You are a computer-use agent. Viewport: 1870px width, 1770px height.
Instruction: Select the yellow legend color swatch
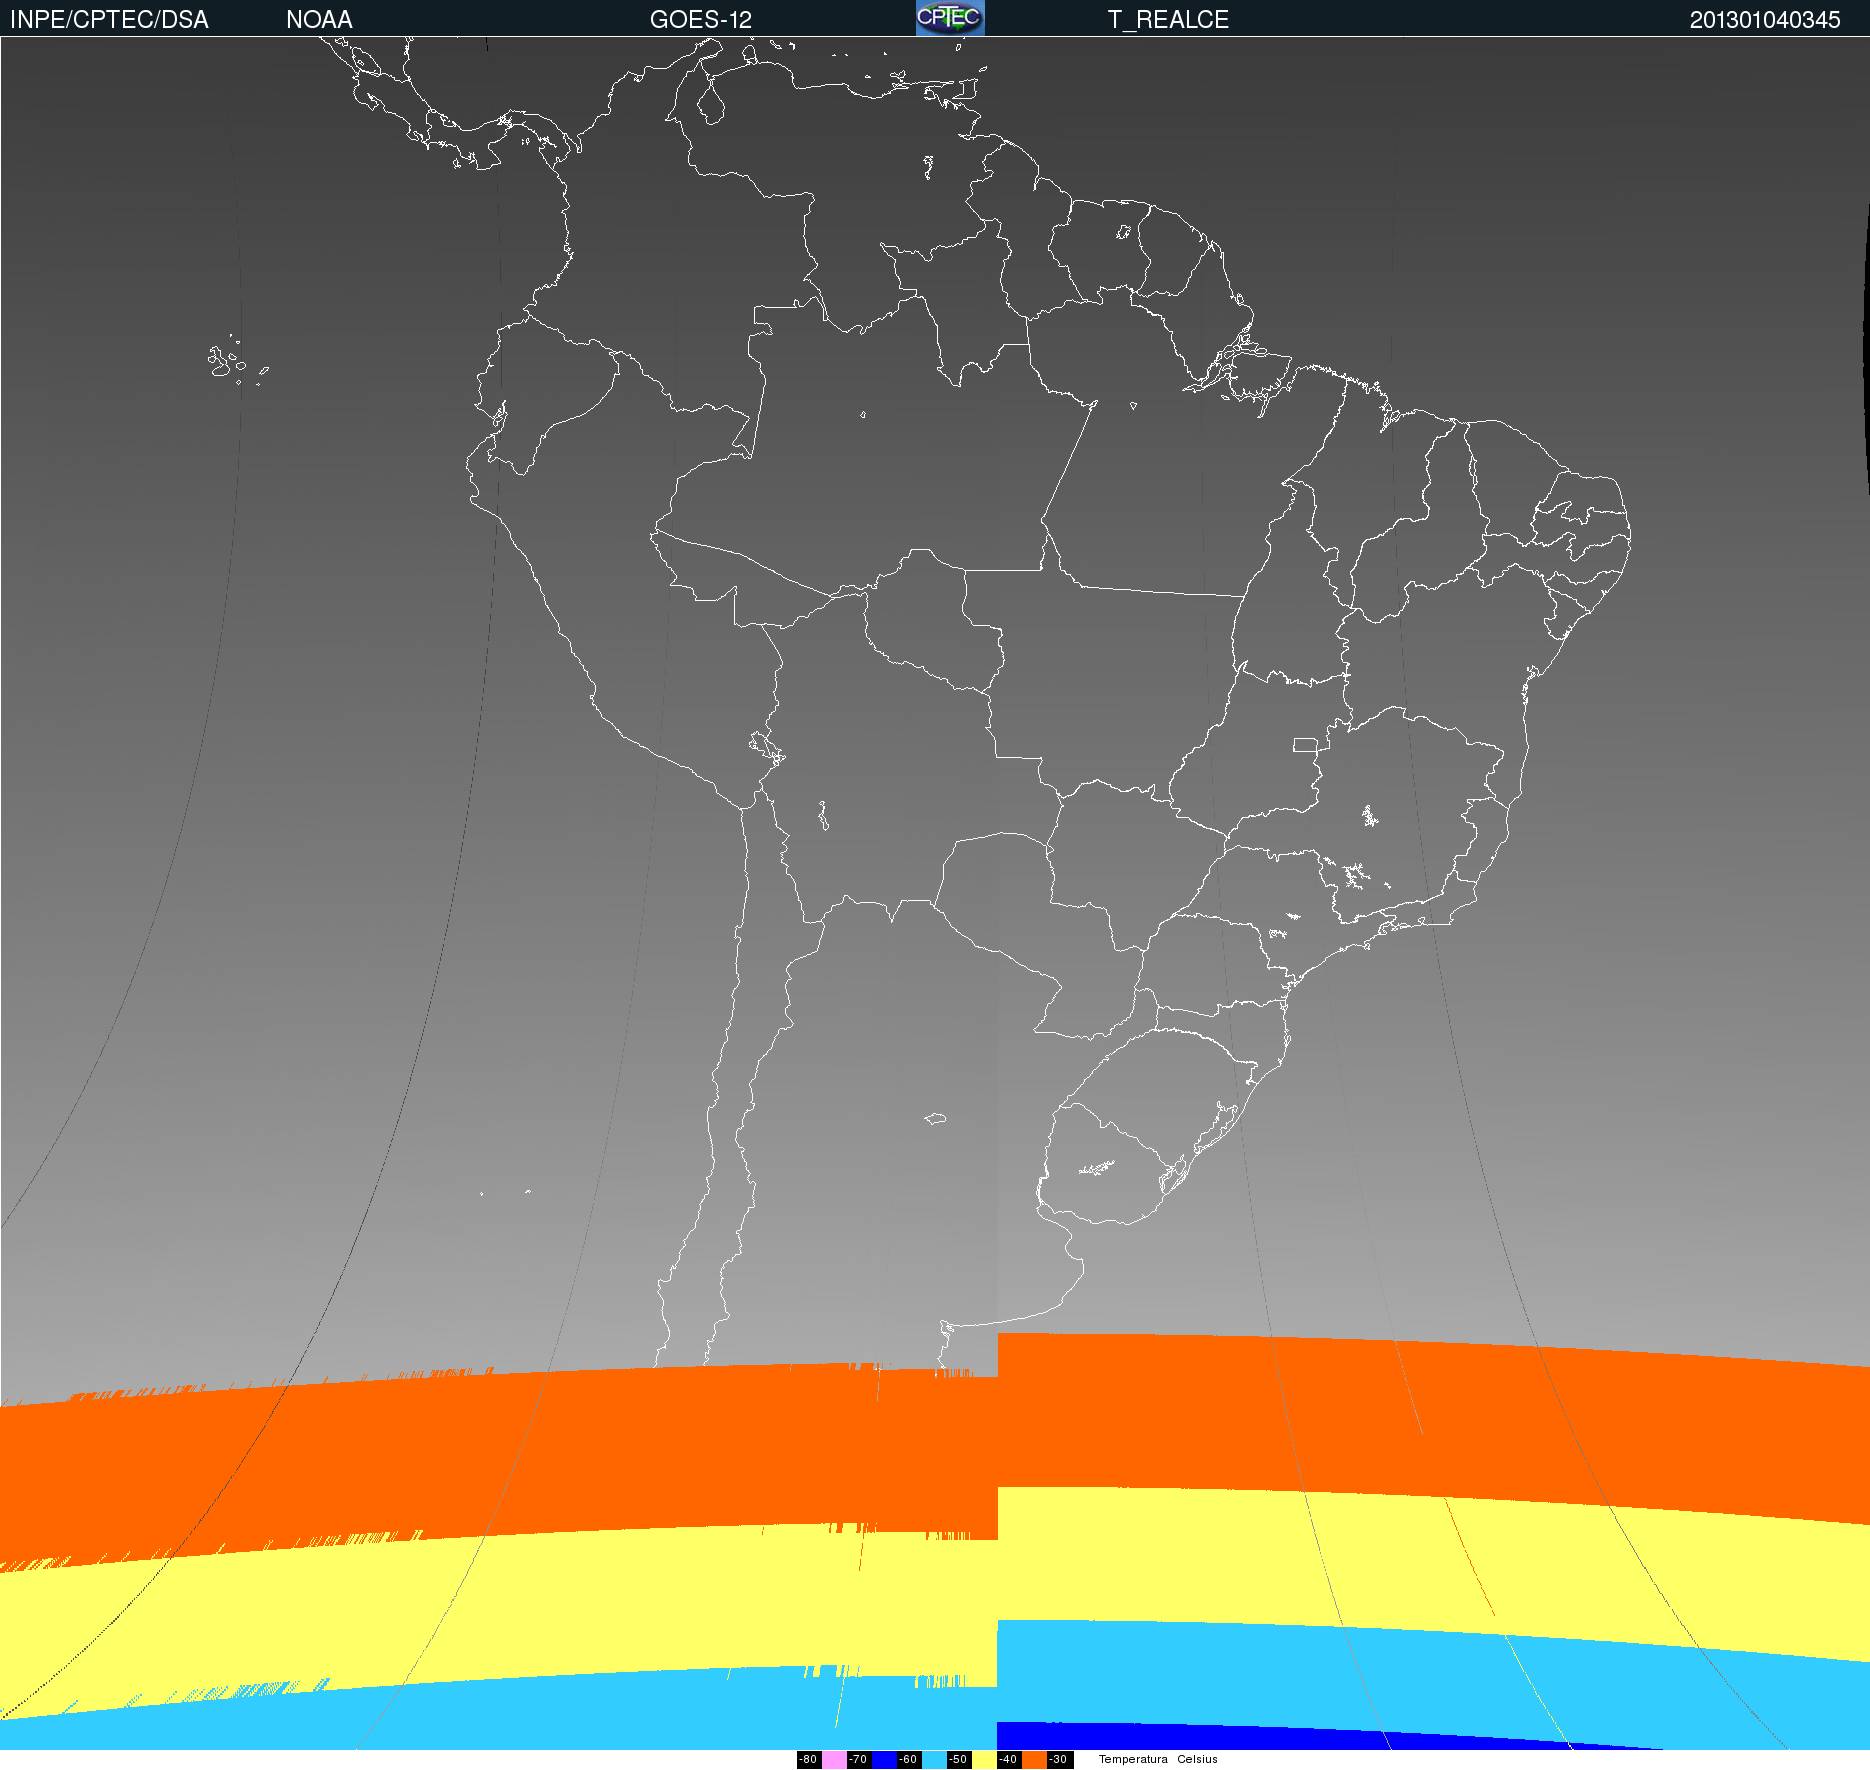(984, 1760)
